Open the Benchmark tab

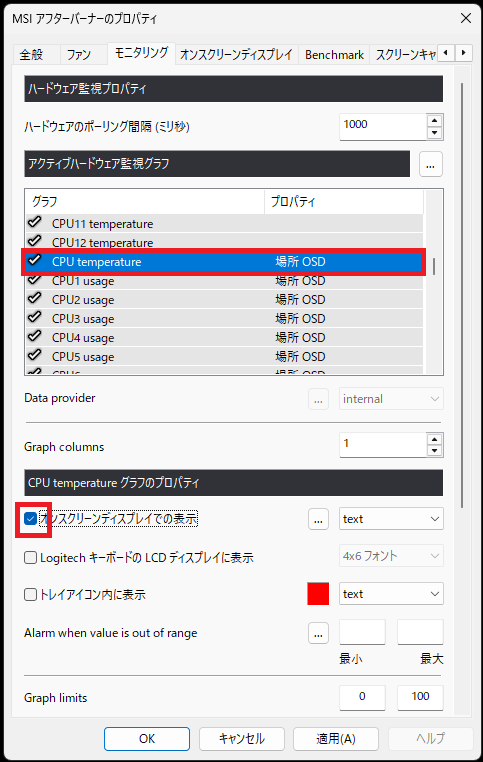point(334,54)
